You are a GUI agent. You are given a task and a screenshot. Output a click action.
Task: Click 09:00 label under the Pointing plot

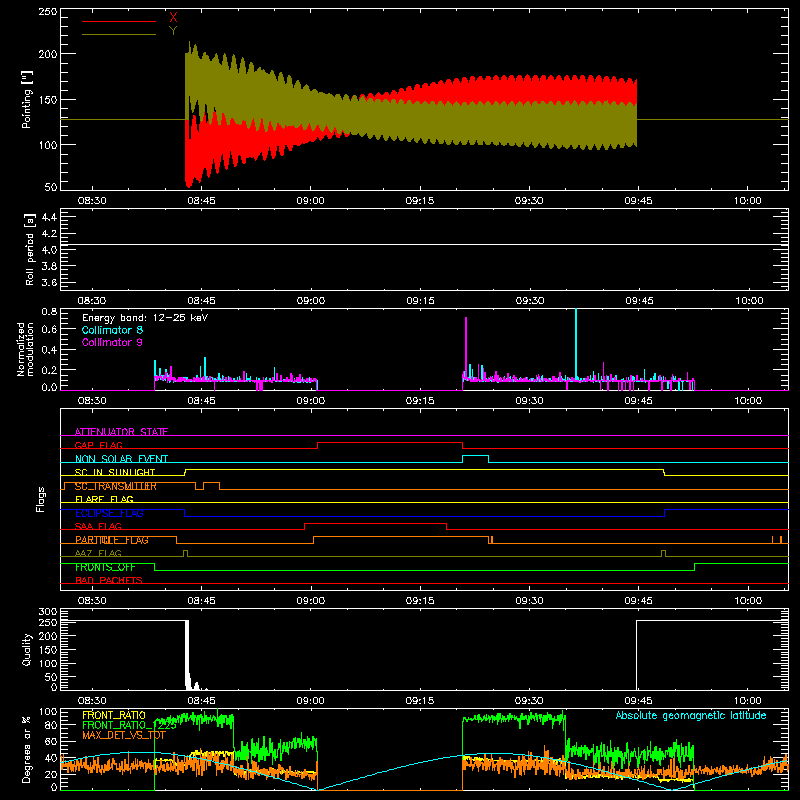pos(310,201)
